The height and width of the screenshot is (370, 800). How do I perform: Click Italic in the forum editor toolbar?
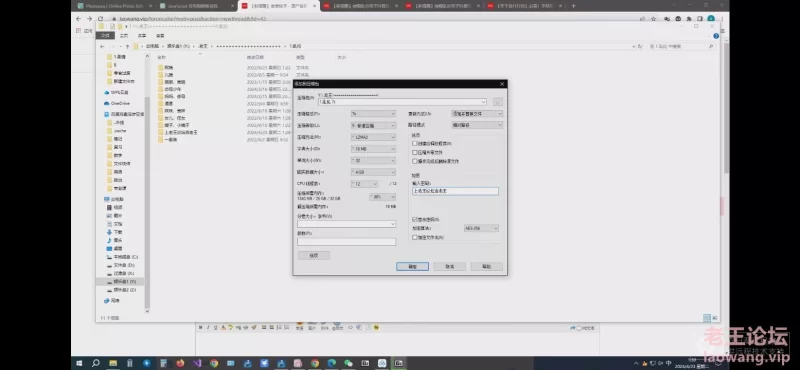point(208,328)
